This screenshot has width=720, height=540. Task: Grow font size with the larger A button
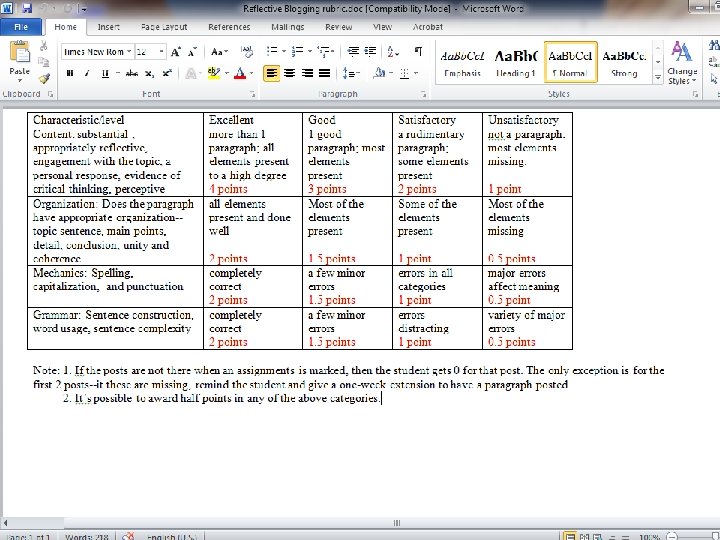point(176,52)
